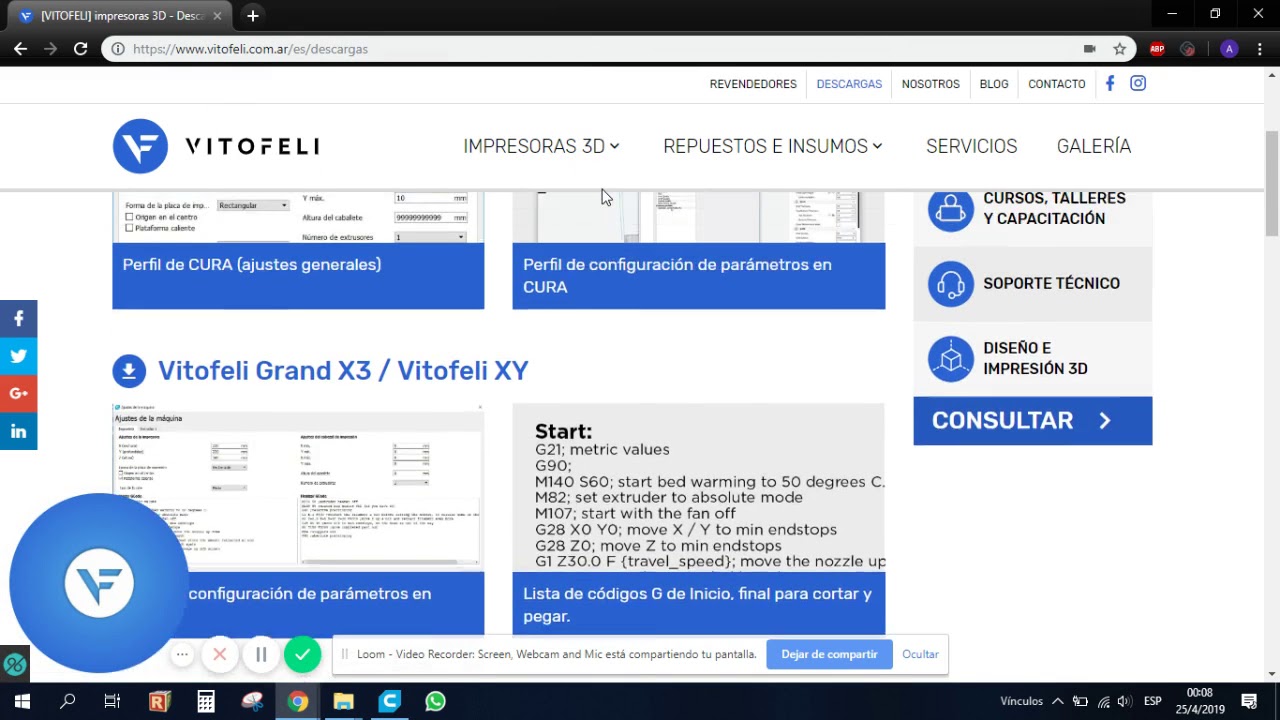The image size is (1280, 720).
Task: Open the notification center icon
Action: click(x=1249, y=701)
